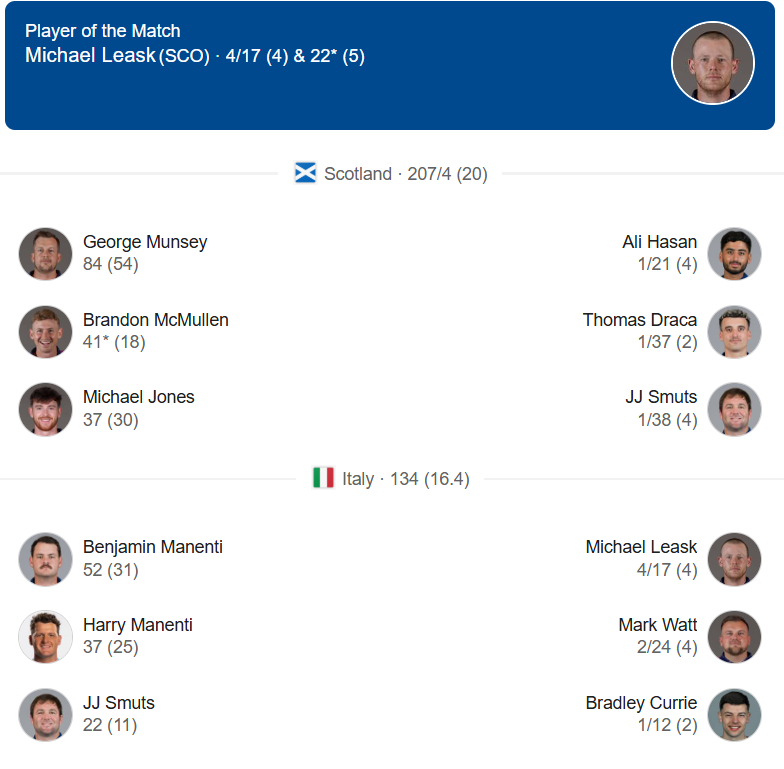
Task: Click George Munsey's avatar
Action: pyautogui.click(x=45, y=253)
